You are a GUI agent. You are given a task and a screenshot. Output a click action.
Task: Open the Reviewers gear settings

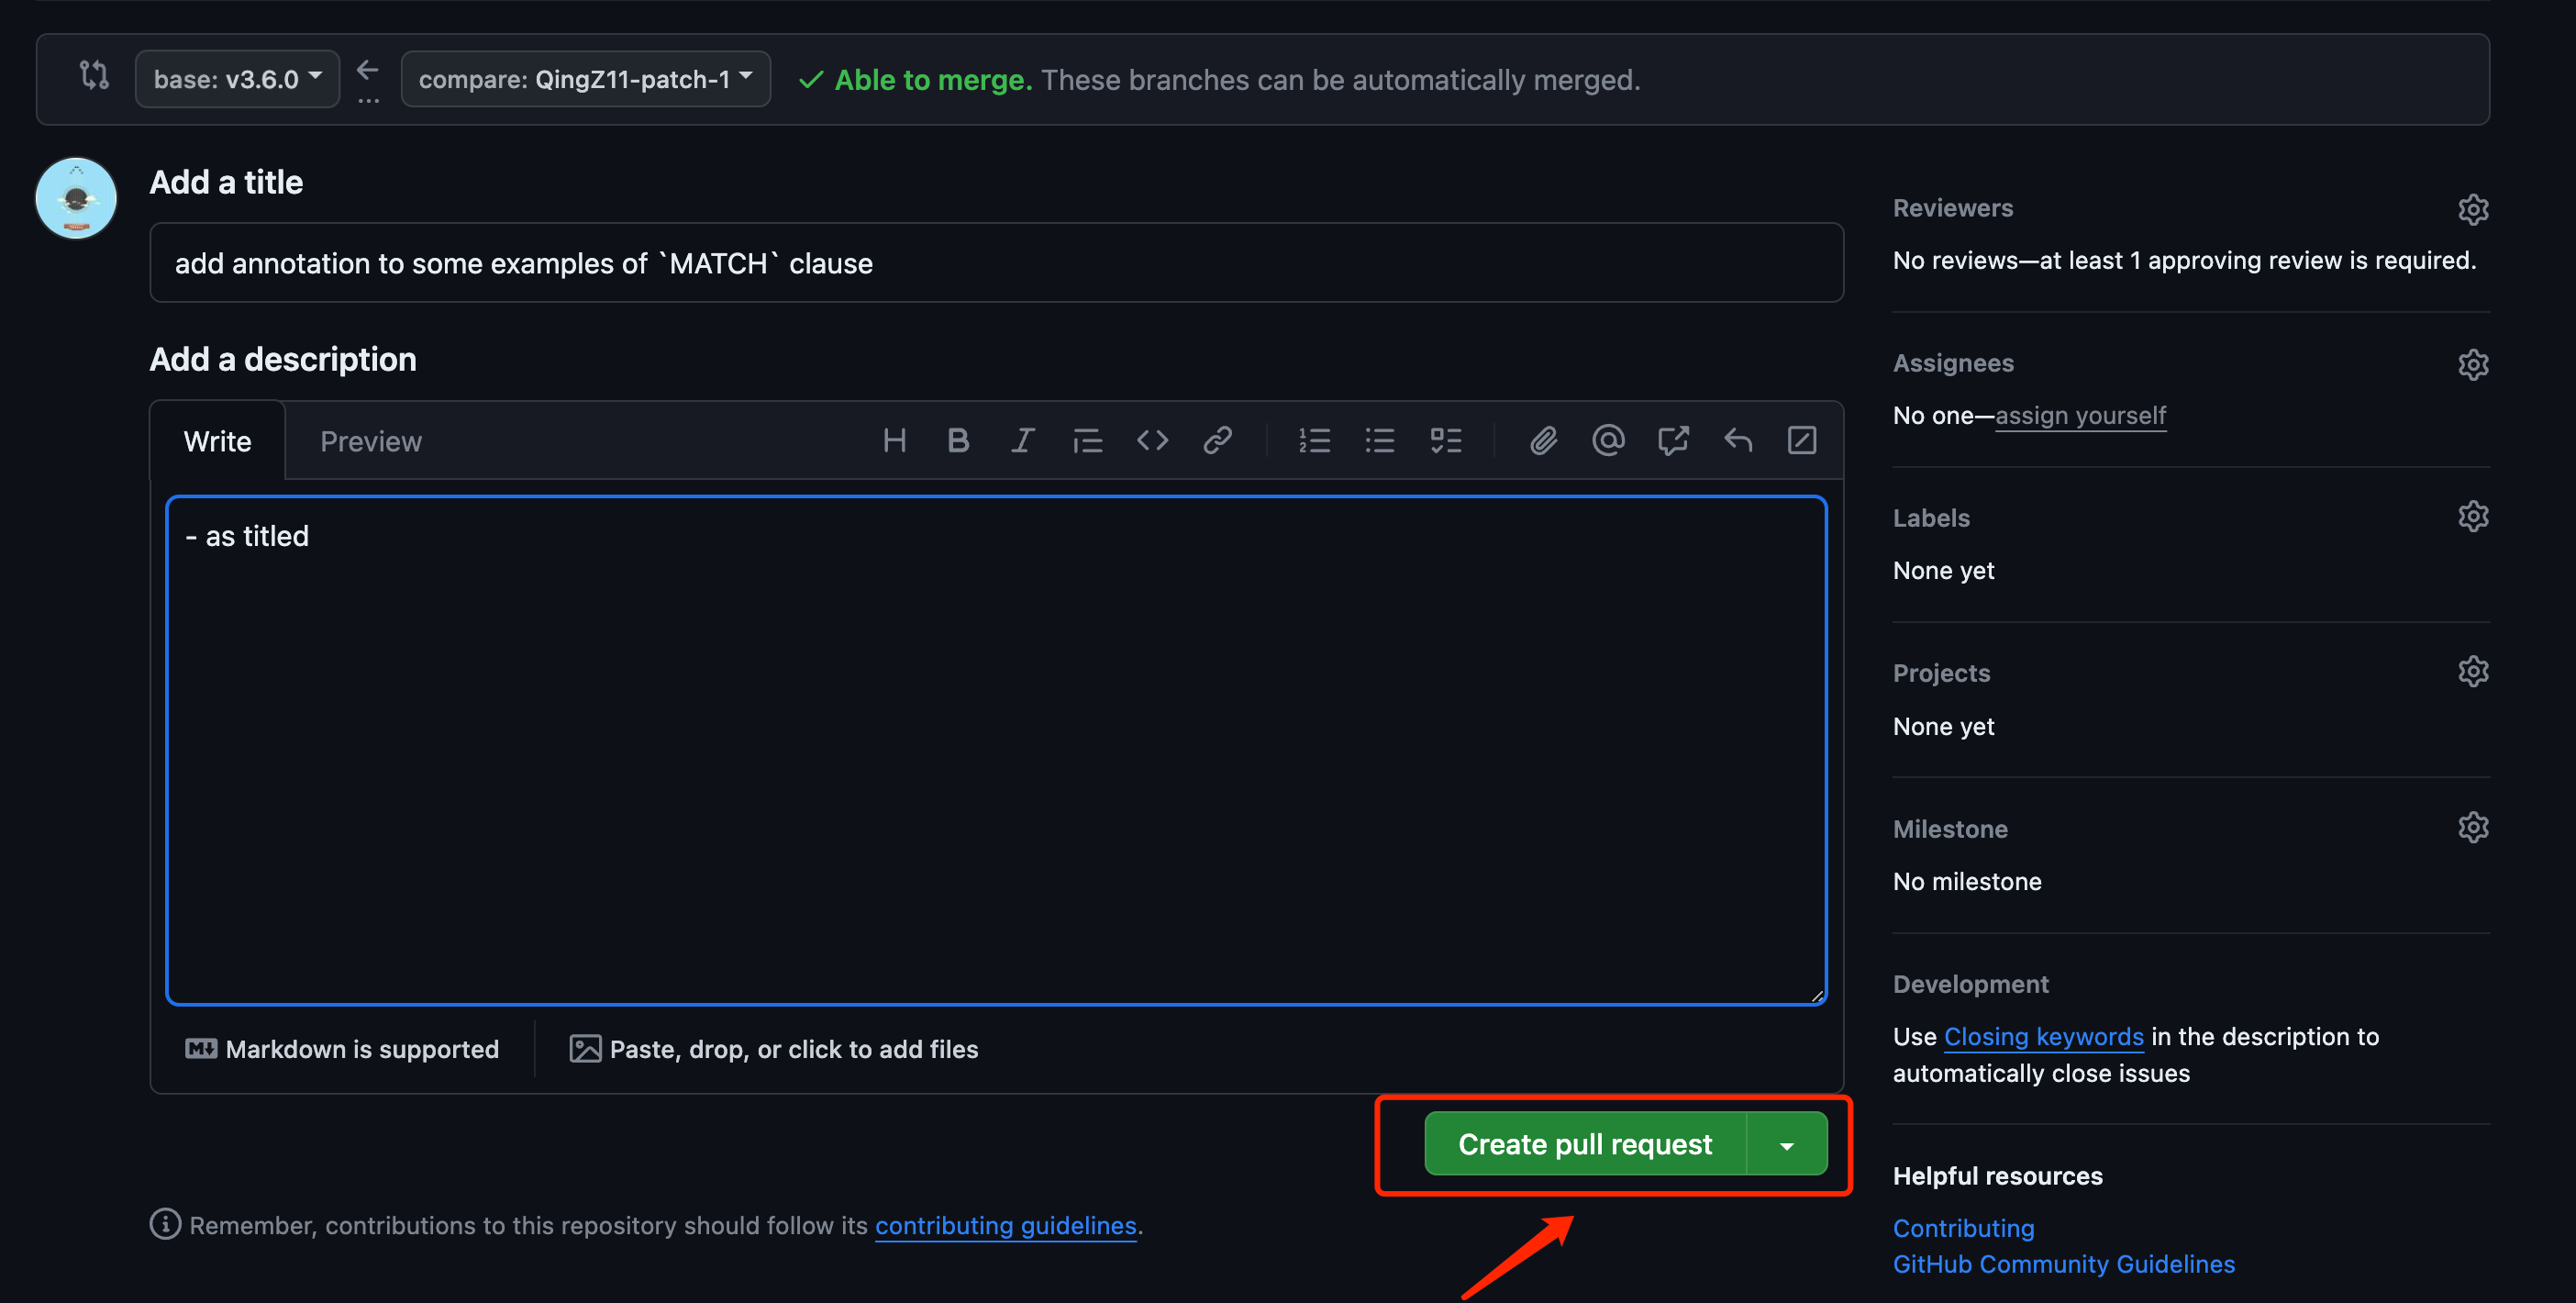point(2472,209)
